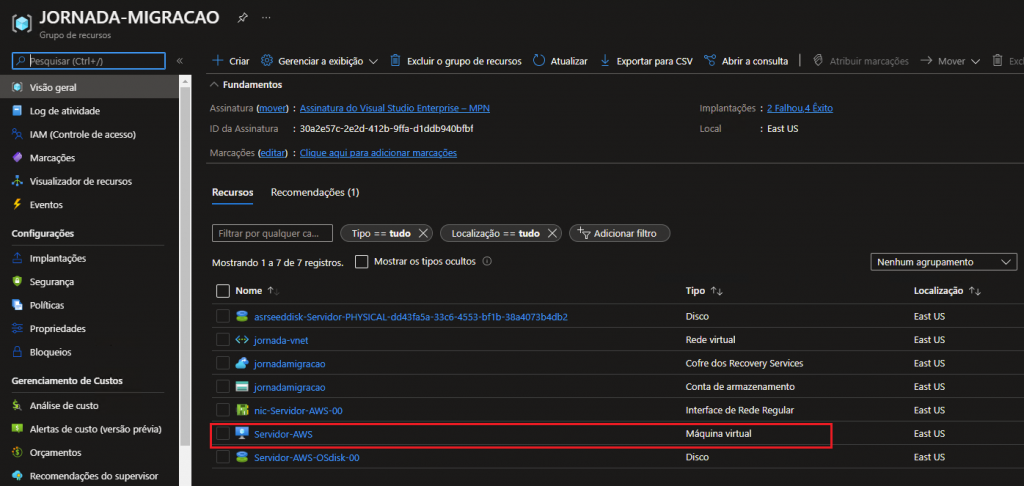
Task: Switch to the Recomendações (1) tab
Action: pyautogui.click(x=314, y=192)
